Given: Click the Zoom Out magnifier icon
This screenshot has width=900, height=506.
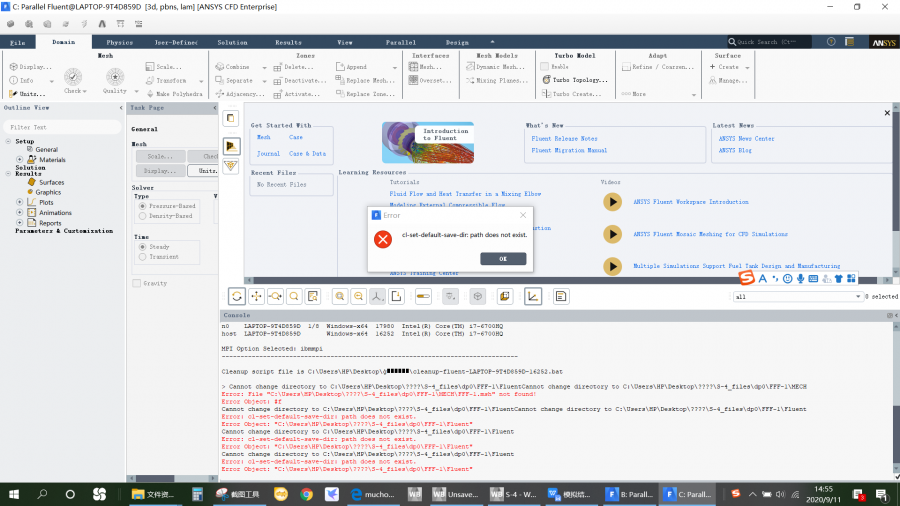Looking at the screenshot, I should pyautogui.click(x=359, y=297).
